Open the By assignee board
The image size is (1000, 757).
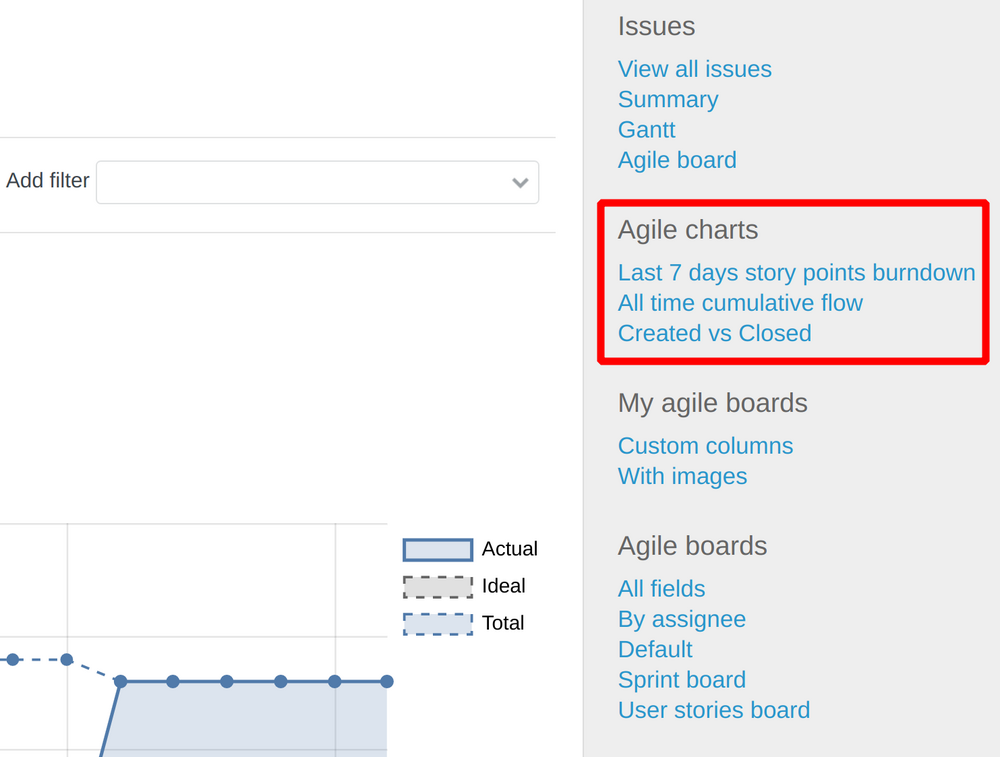coord(682,619)
